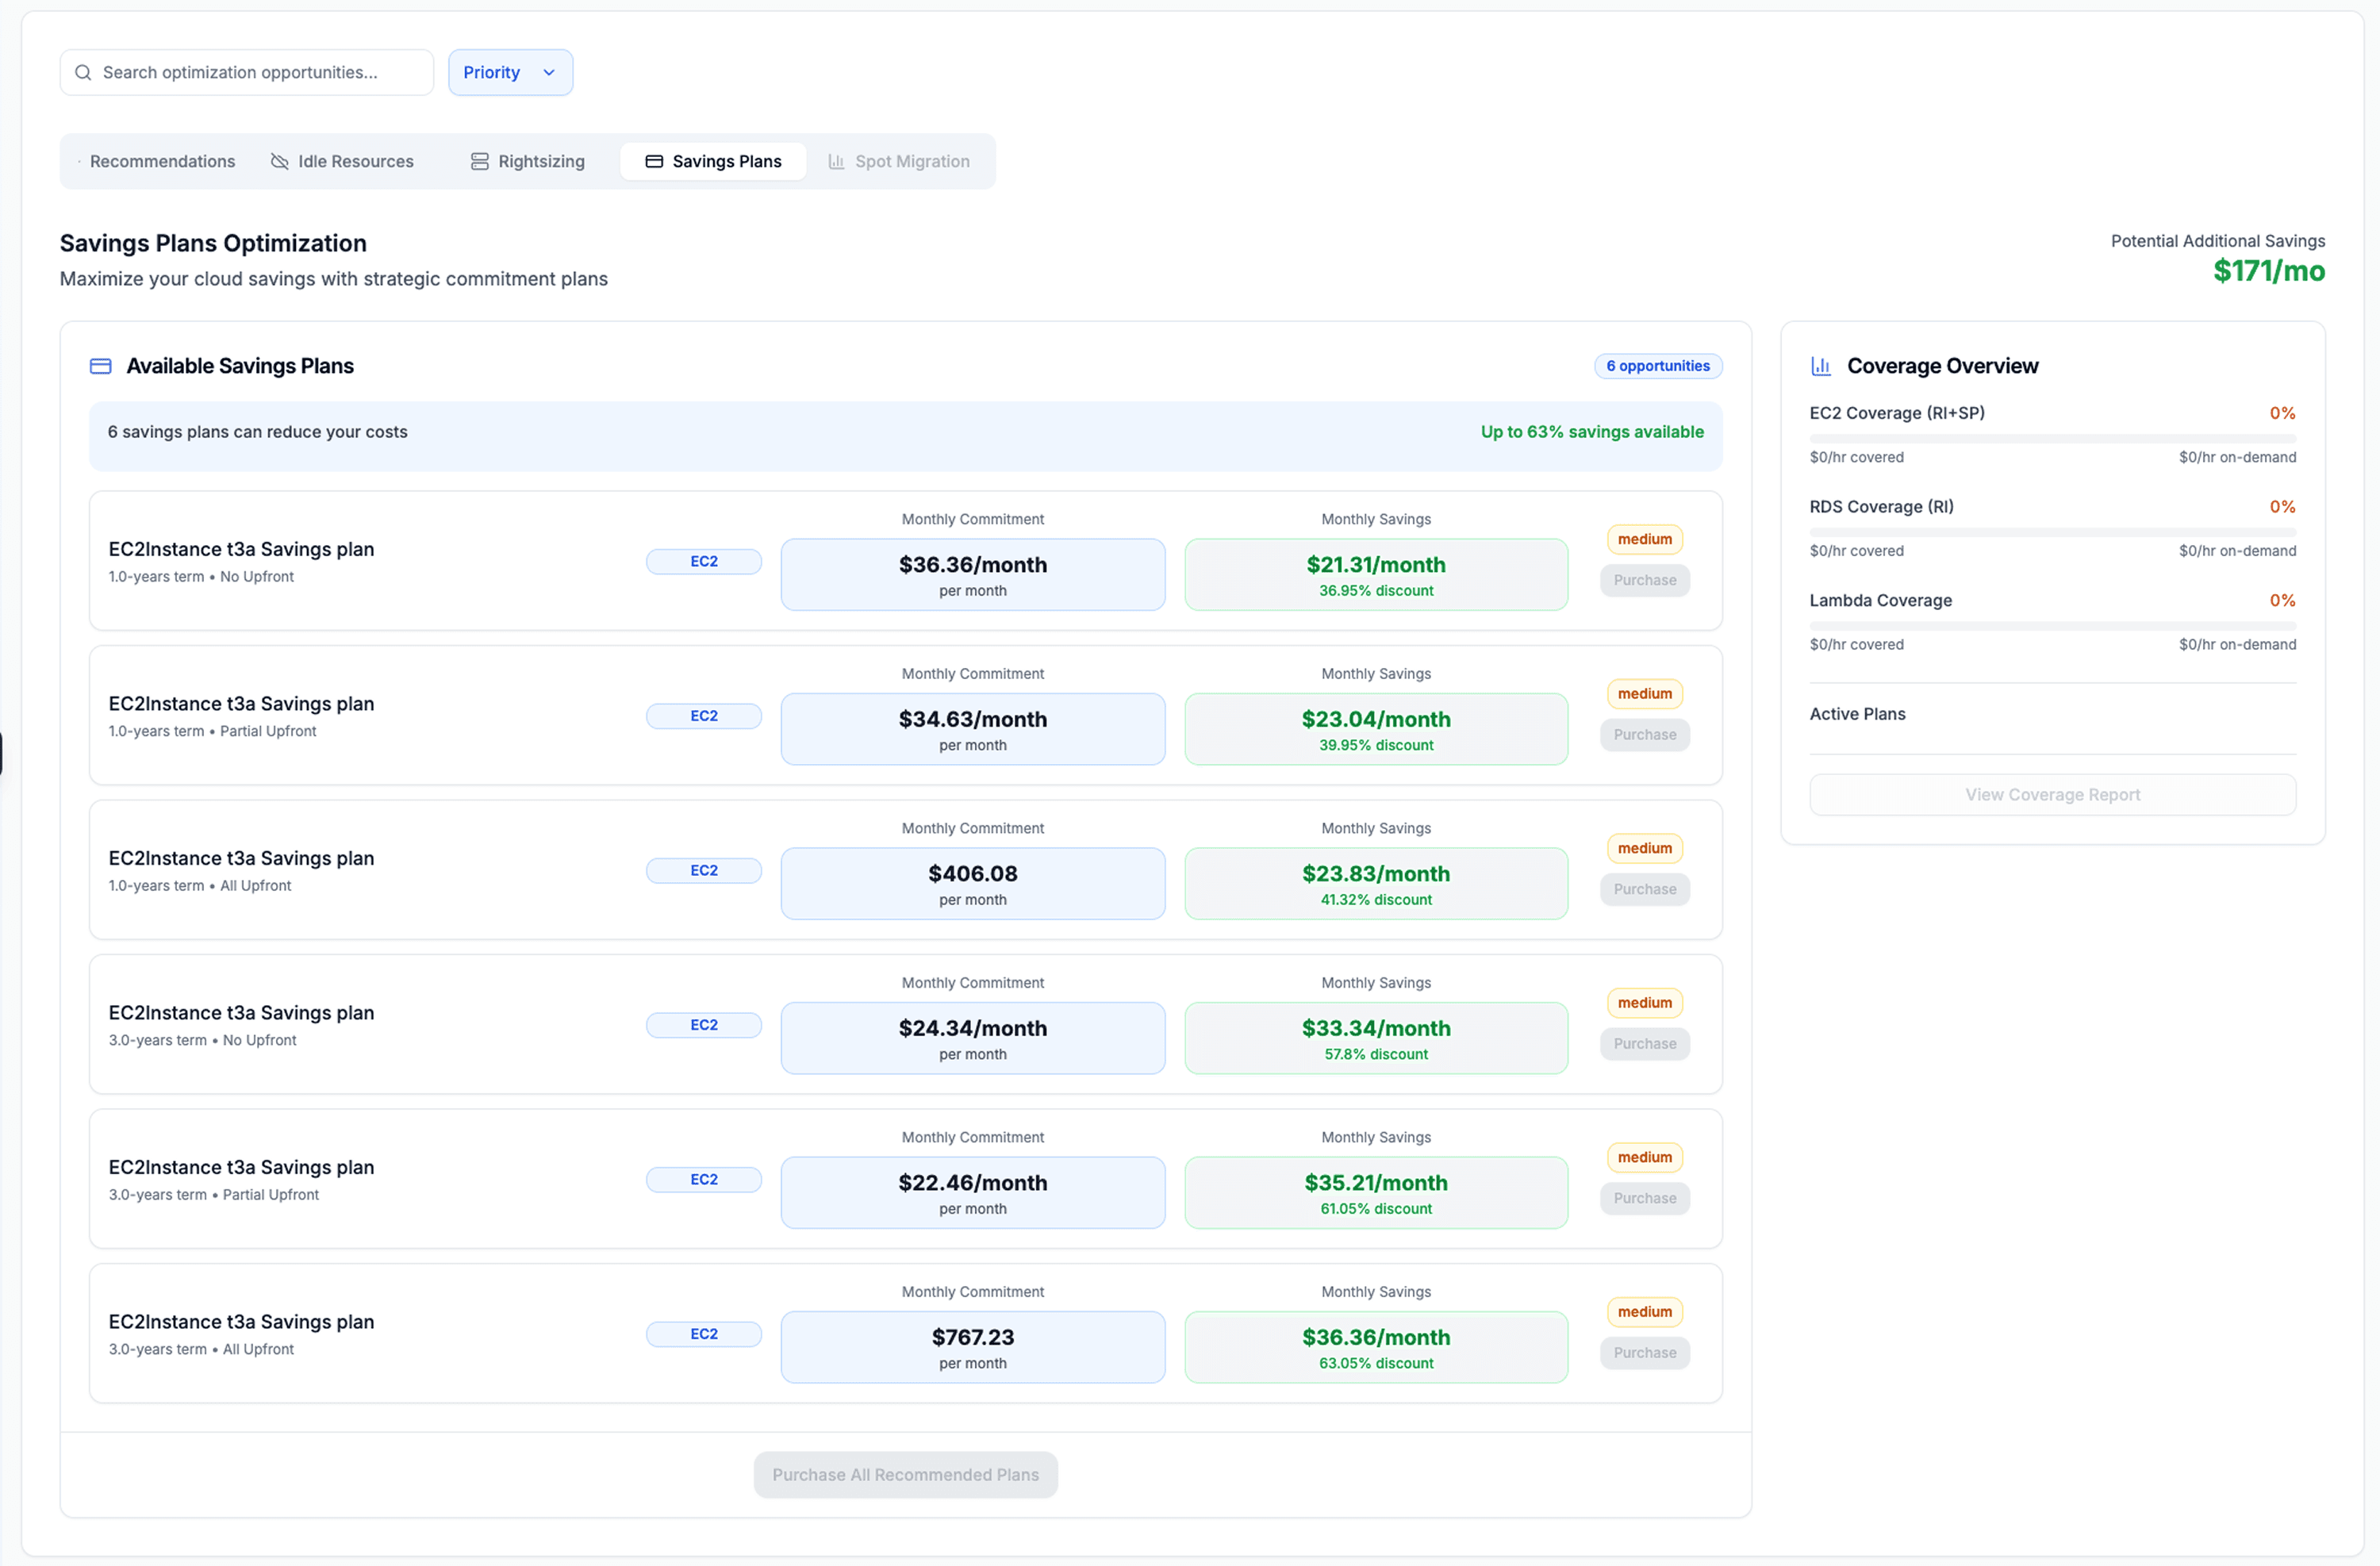Switch to the Recommendations tab
This screenshot has height=1566, width=2380.
click(x=162, y=161)
